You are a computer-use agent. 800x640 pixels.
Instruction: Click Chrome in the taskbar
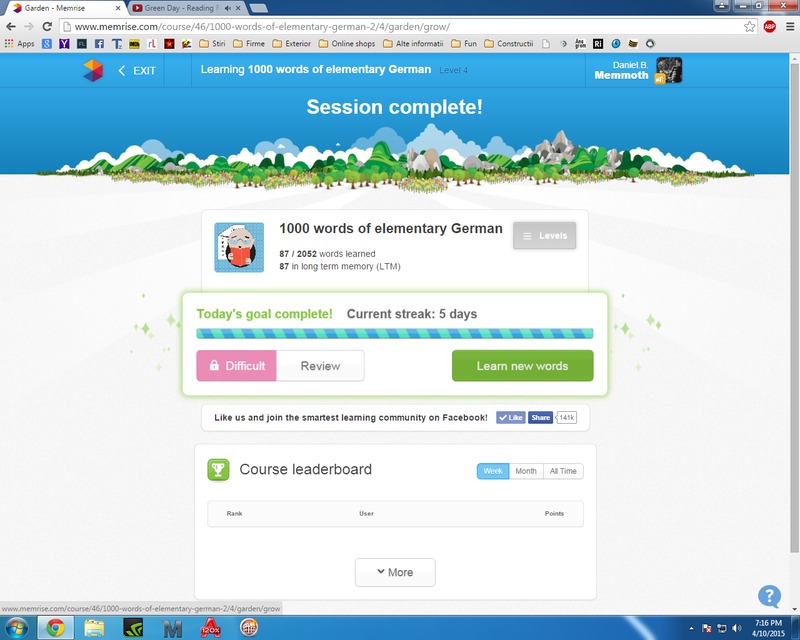click(x=56, y=628)
